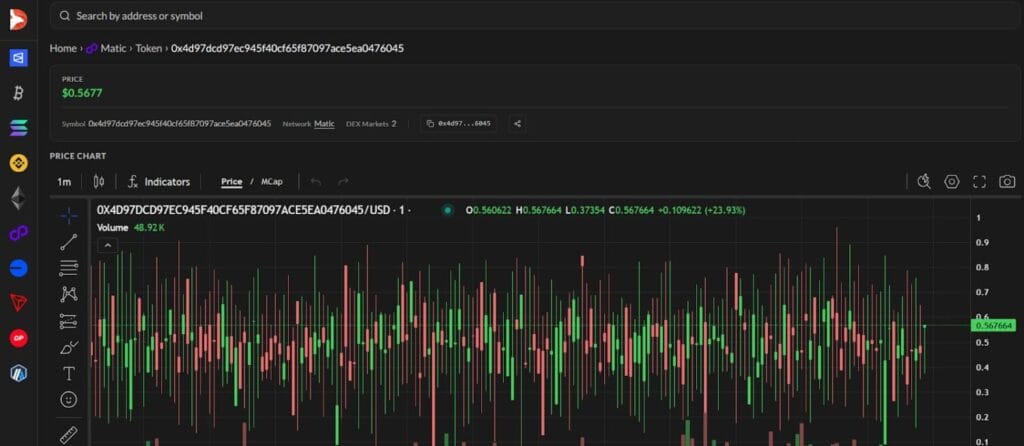Collapse the indicator legend chevron
1024x446 pixels.
tap(107, 246)
